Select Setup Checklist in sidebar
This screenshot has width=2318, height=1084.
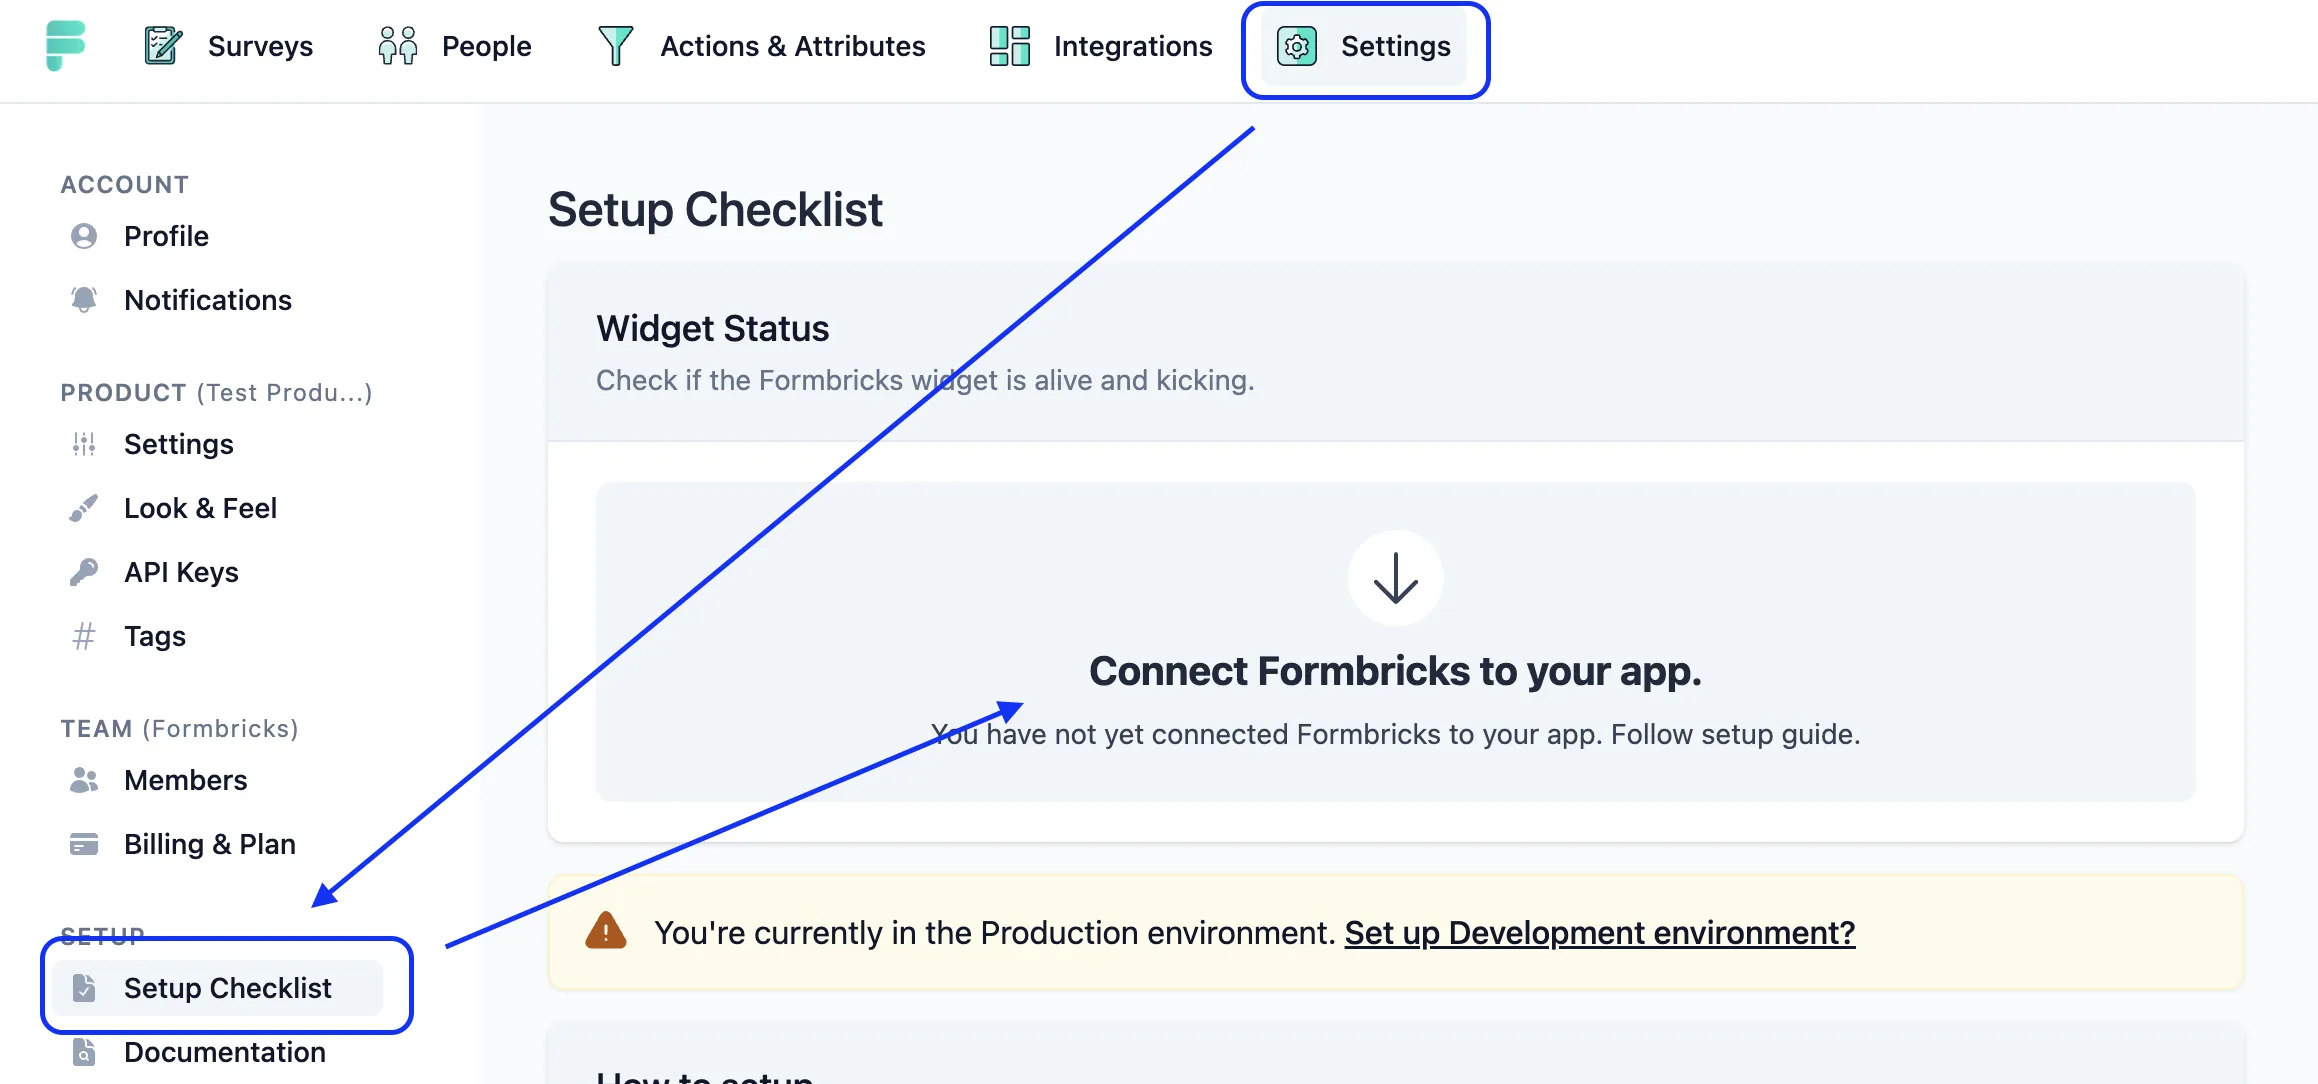[x=218, y=988]
